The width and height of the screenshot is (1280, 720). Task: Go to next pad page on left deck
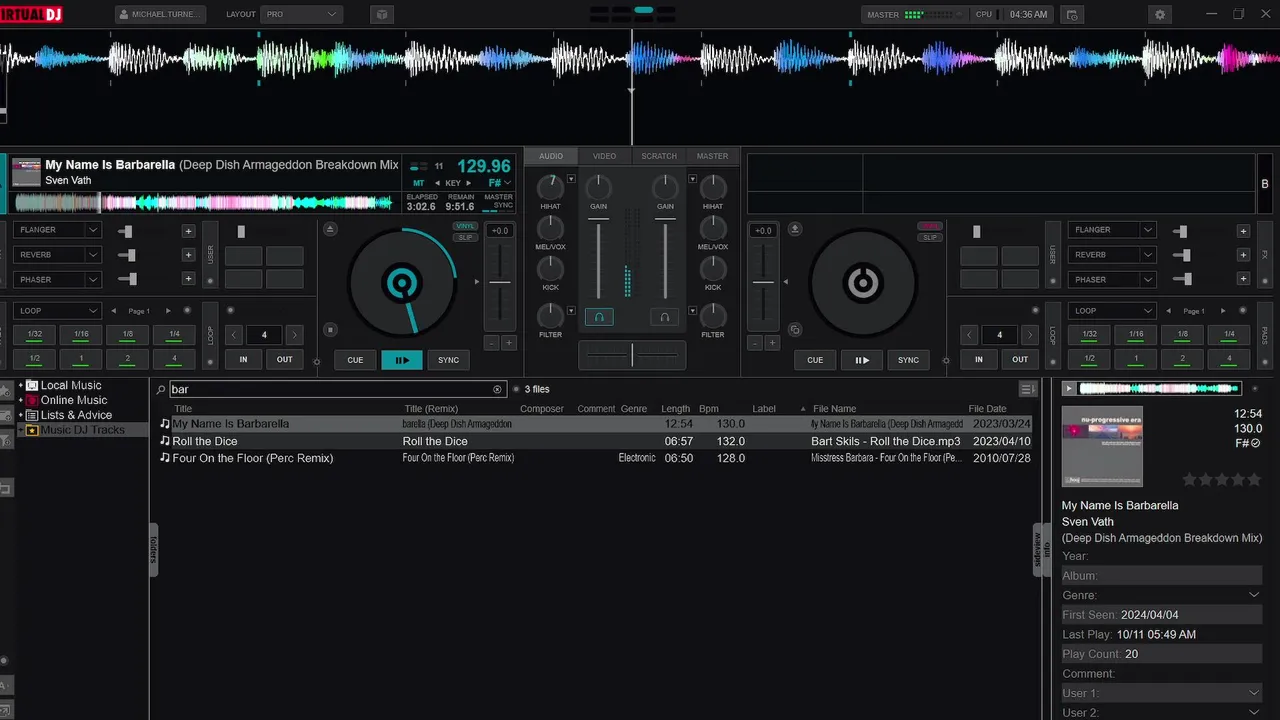click(168, 311)
